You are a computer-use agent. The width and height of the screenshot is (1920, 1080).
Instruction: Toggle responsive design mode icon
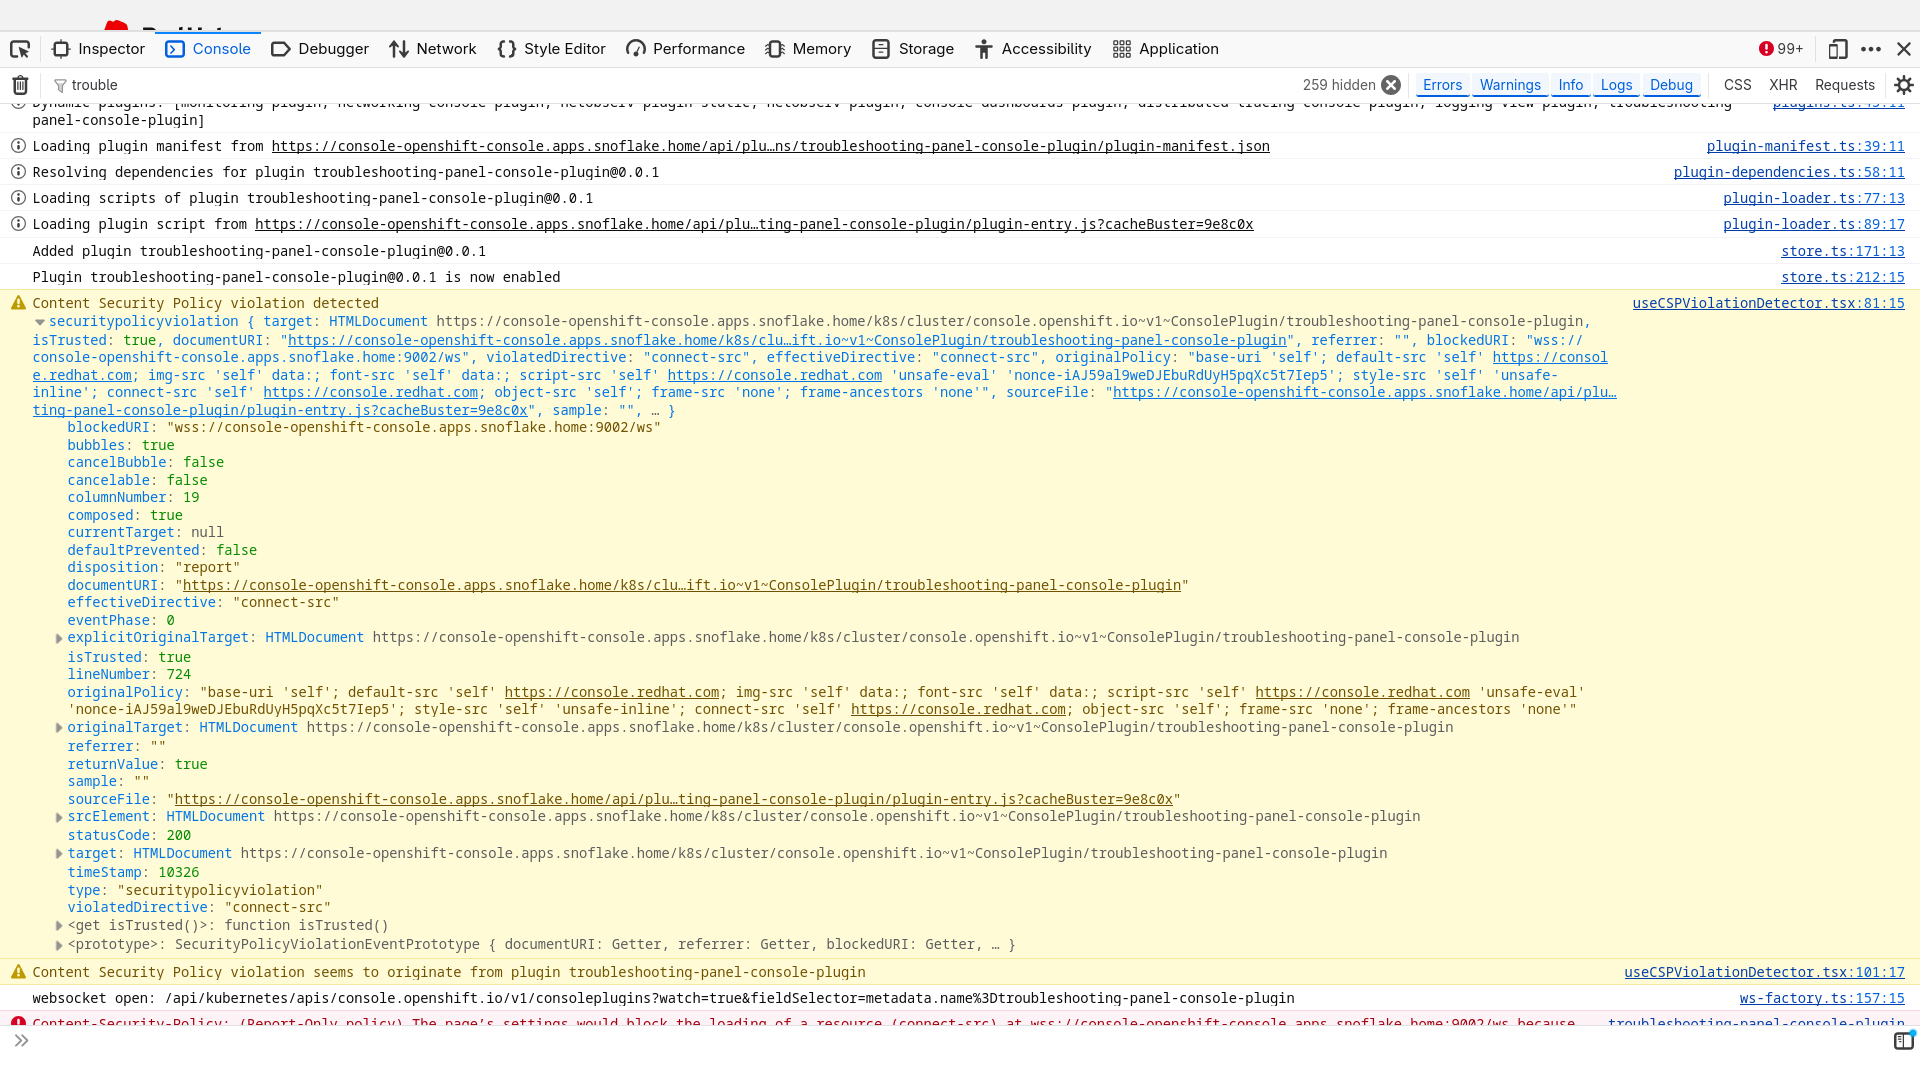click(x=1838, y=49)
